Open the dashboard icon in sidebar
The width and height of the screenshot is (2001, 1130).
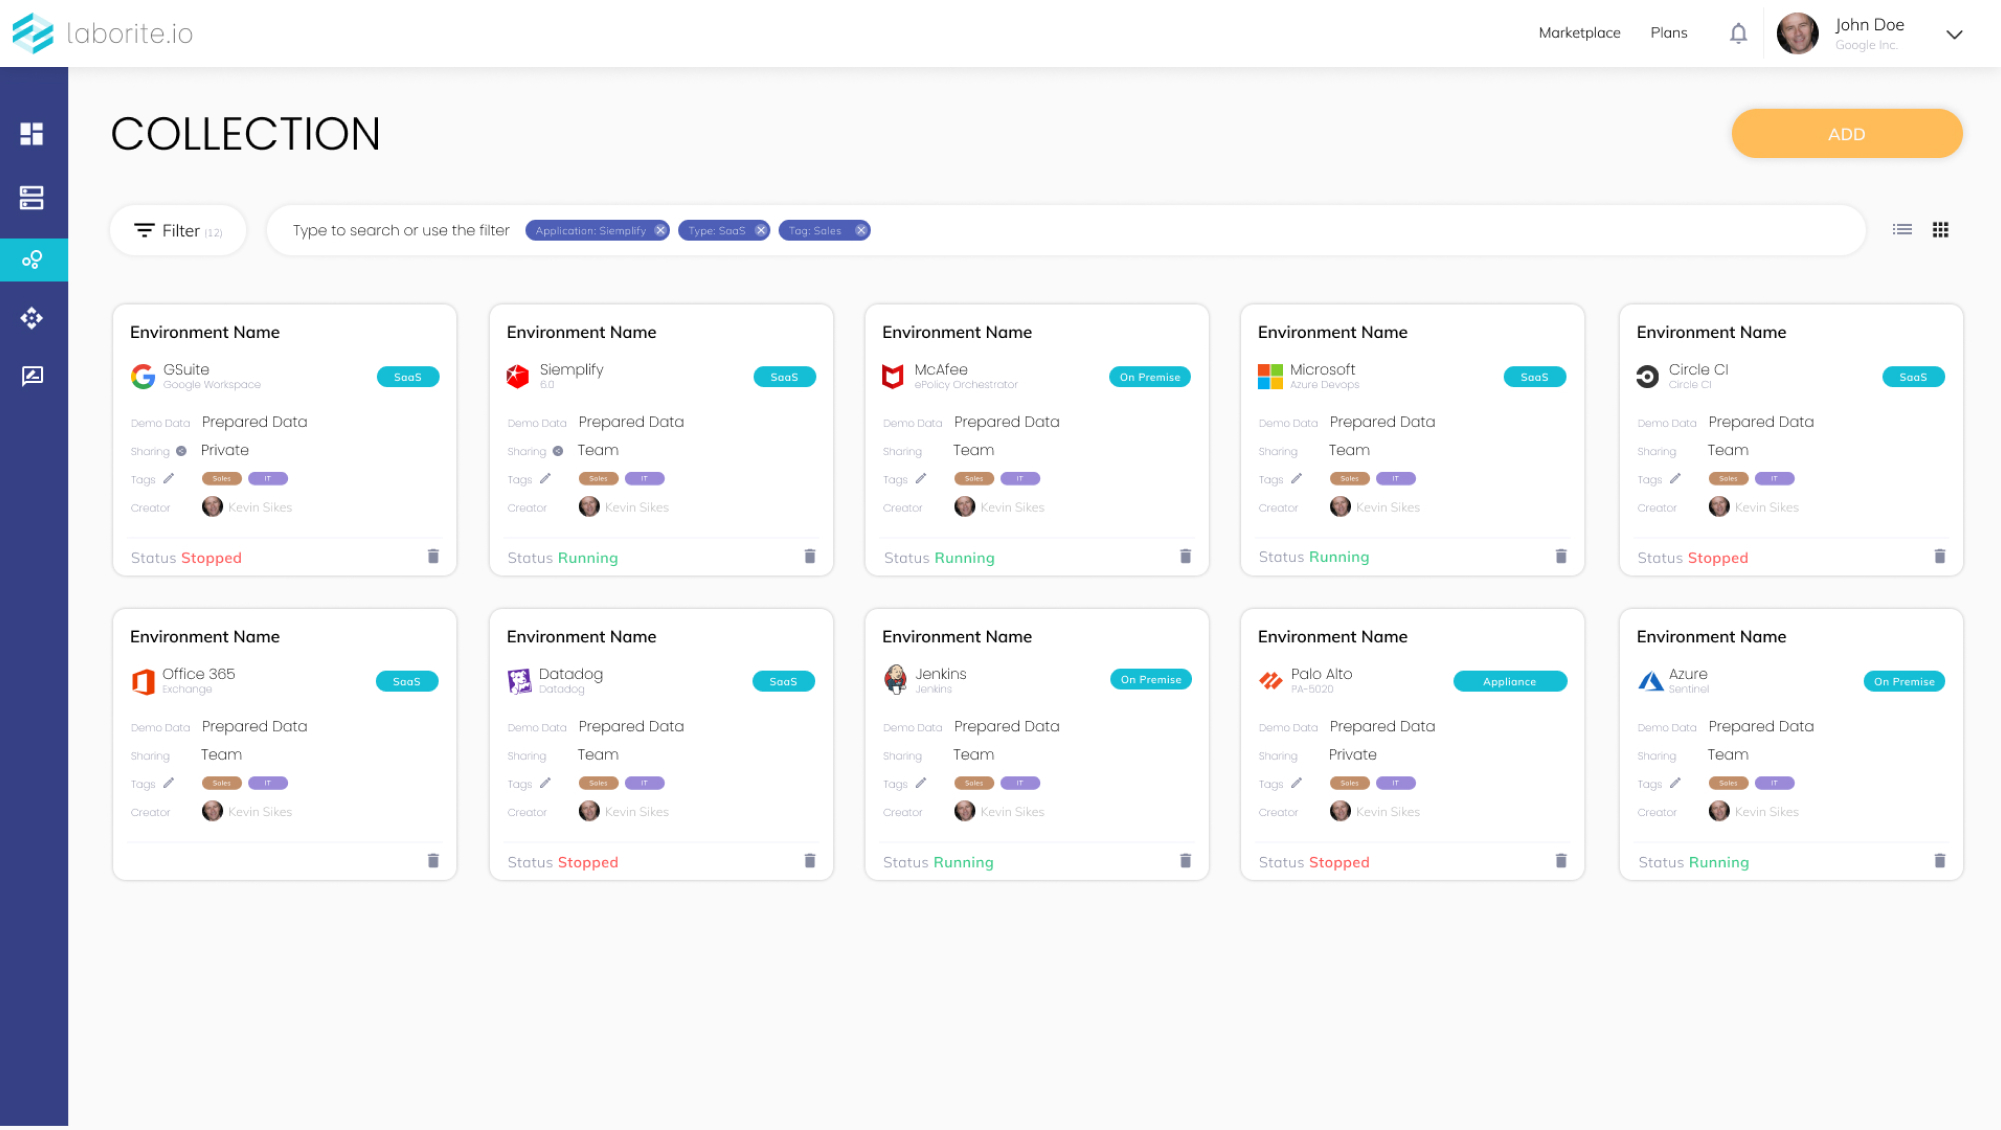[x=32, y=134]
